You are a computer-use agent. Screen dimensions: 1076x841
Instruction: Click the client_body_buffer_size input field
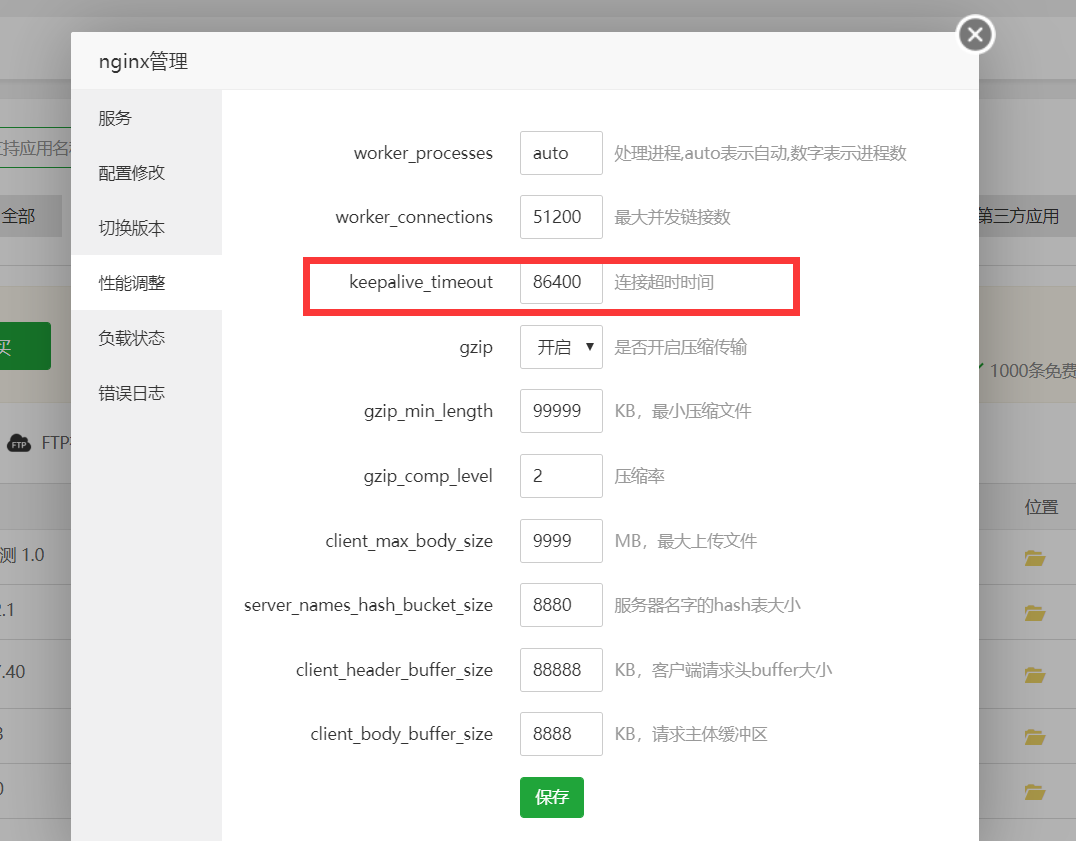(561, 734)
